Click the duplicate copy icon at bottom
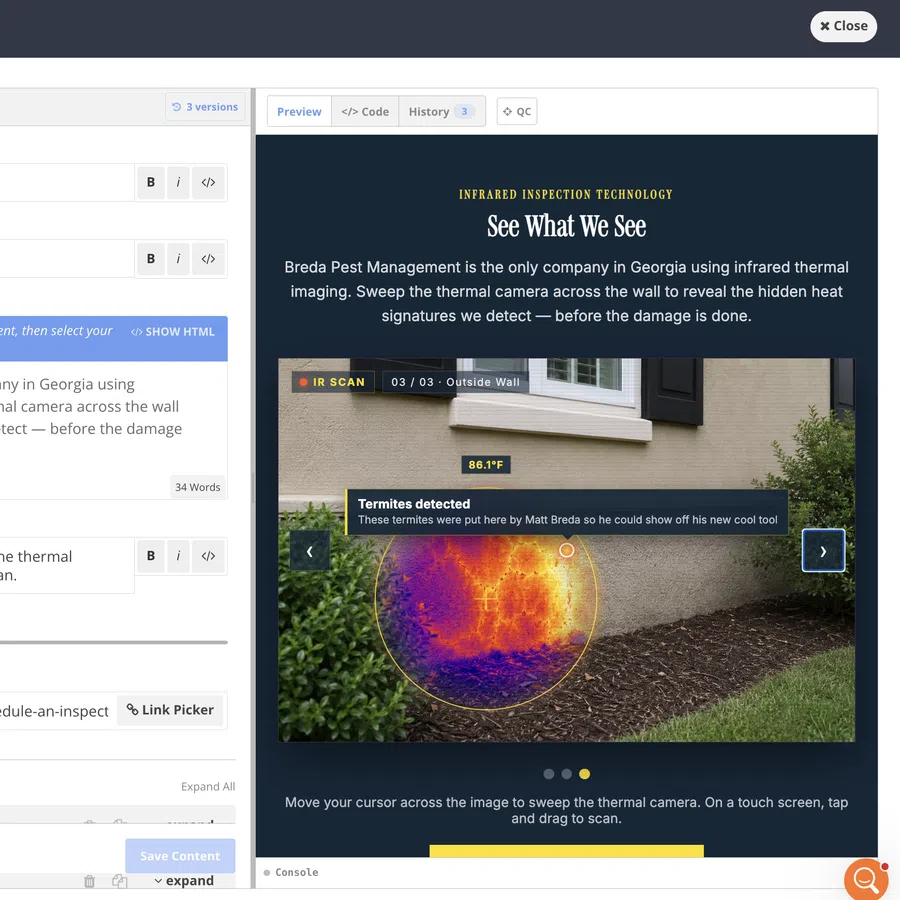 119,881
